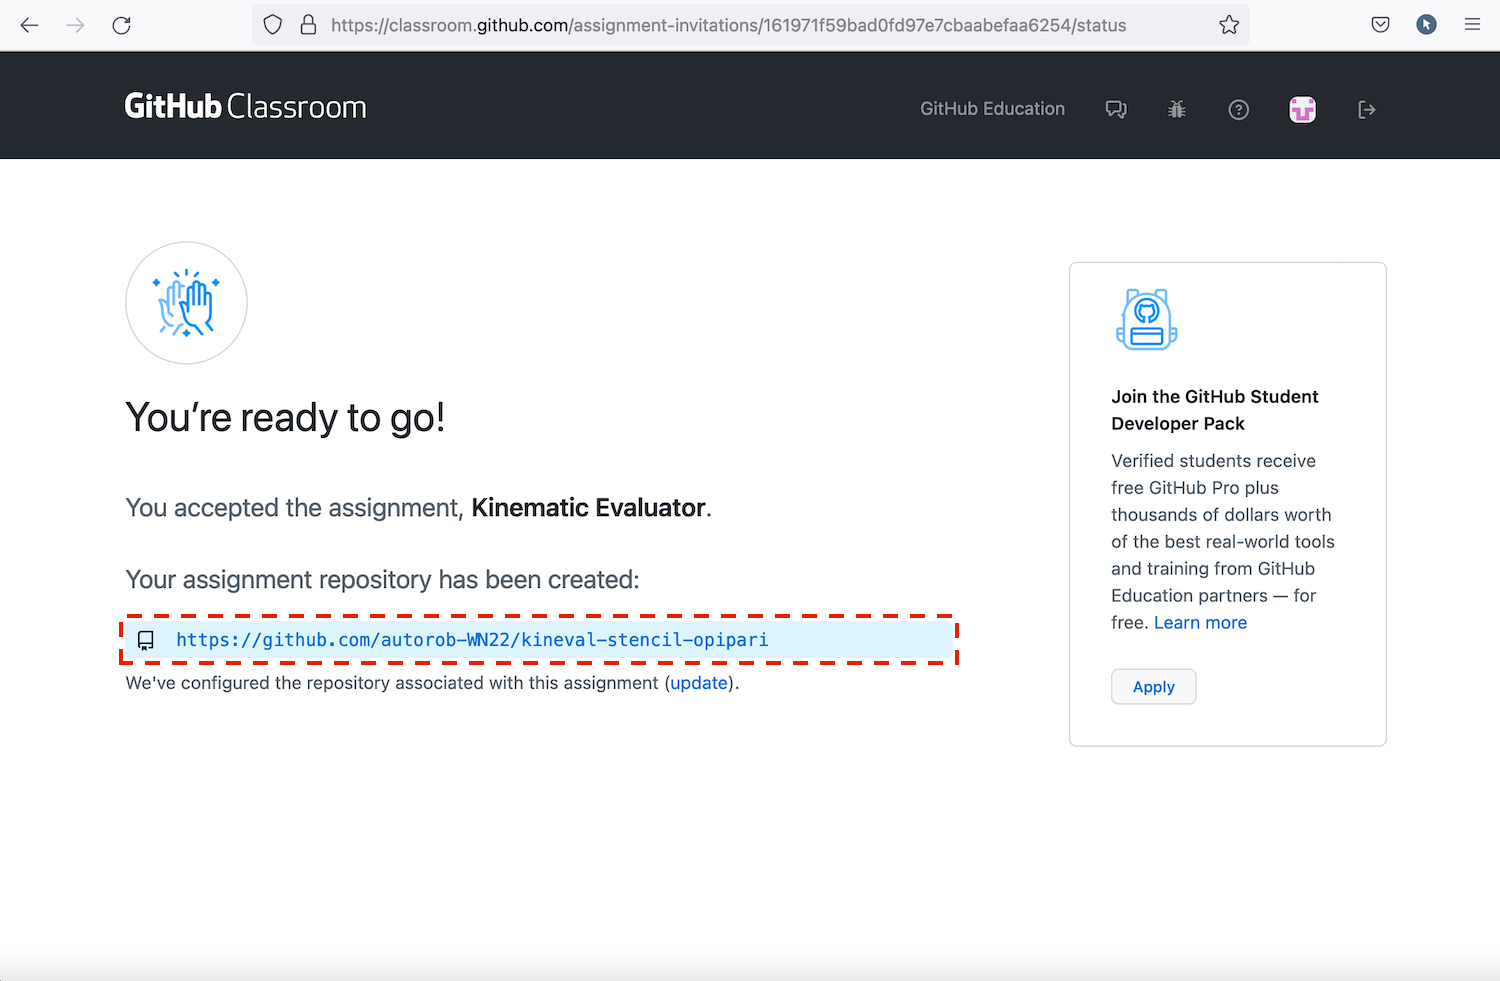Viewport: 1500px width, 981px height.
Task: Open the Pocket save icon
Action: (1380, 25)
